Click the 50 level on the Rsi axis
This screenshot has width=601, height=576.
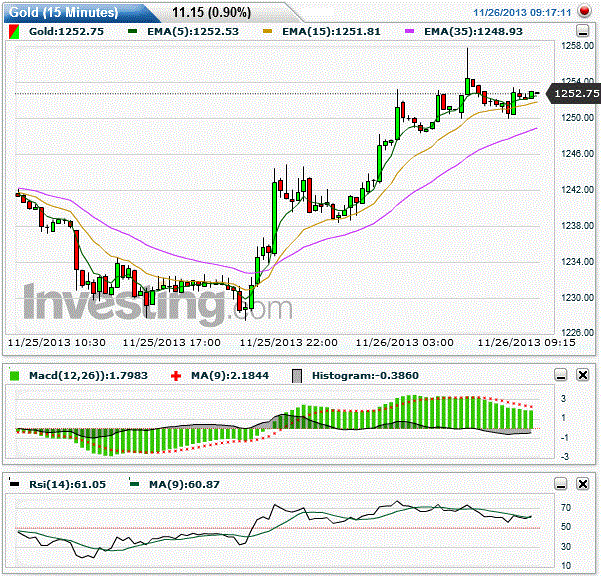pos(566,527)
